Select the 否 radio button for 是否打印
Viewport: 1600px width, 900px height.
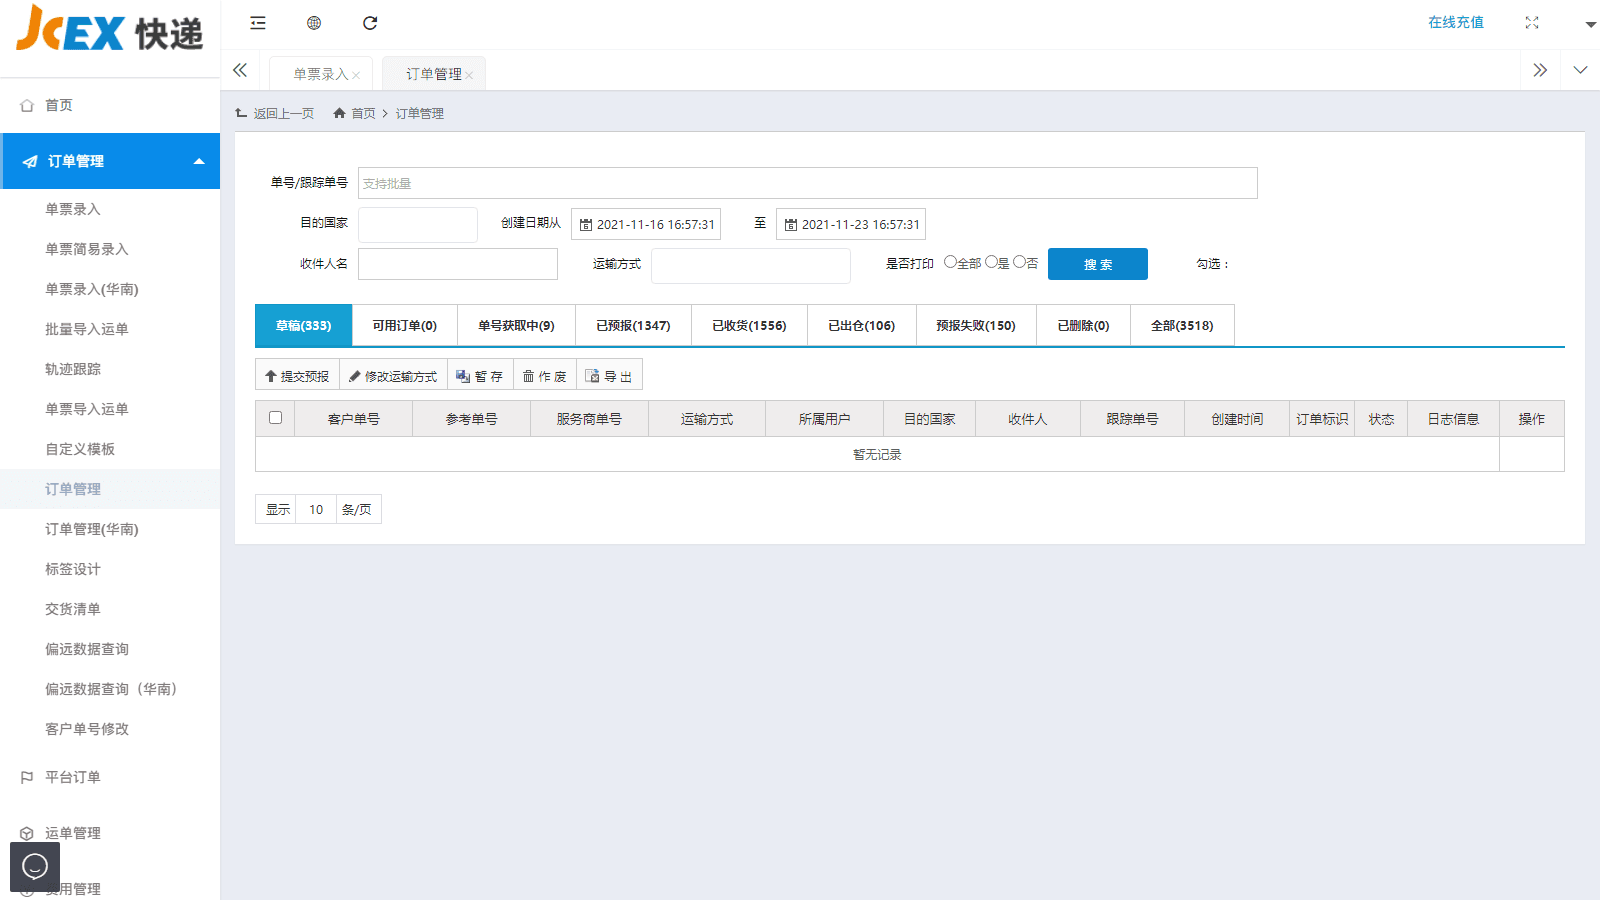(x=1021, y=262)
